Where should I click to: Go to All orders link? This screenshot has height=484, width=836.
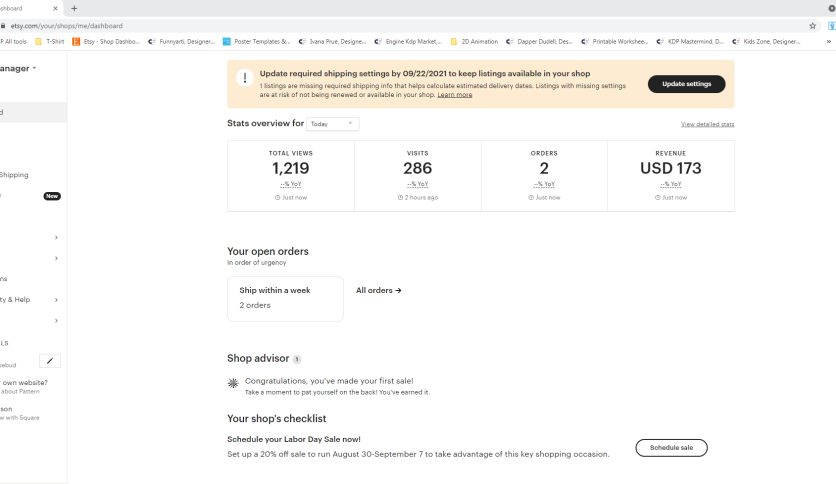click(x=379, y=291)
